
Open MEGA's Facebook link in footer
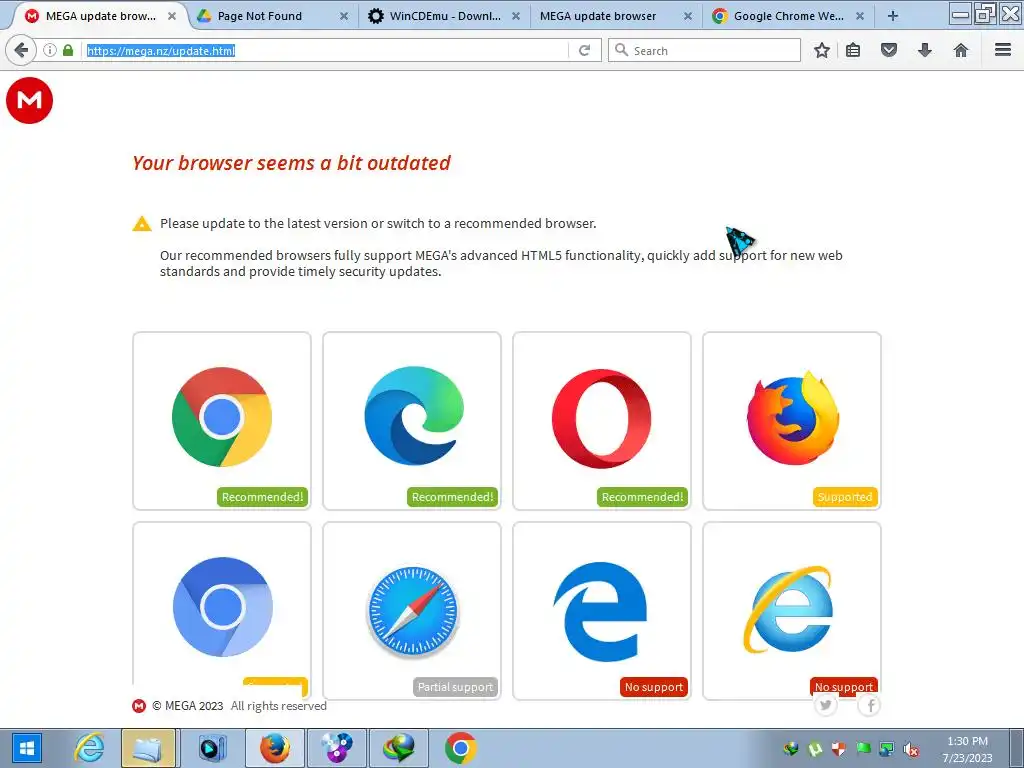pyautogui.click(x=870, y=705)
